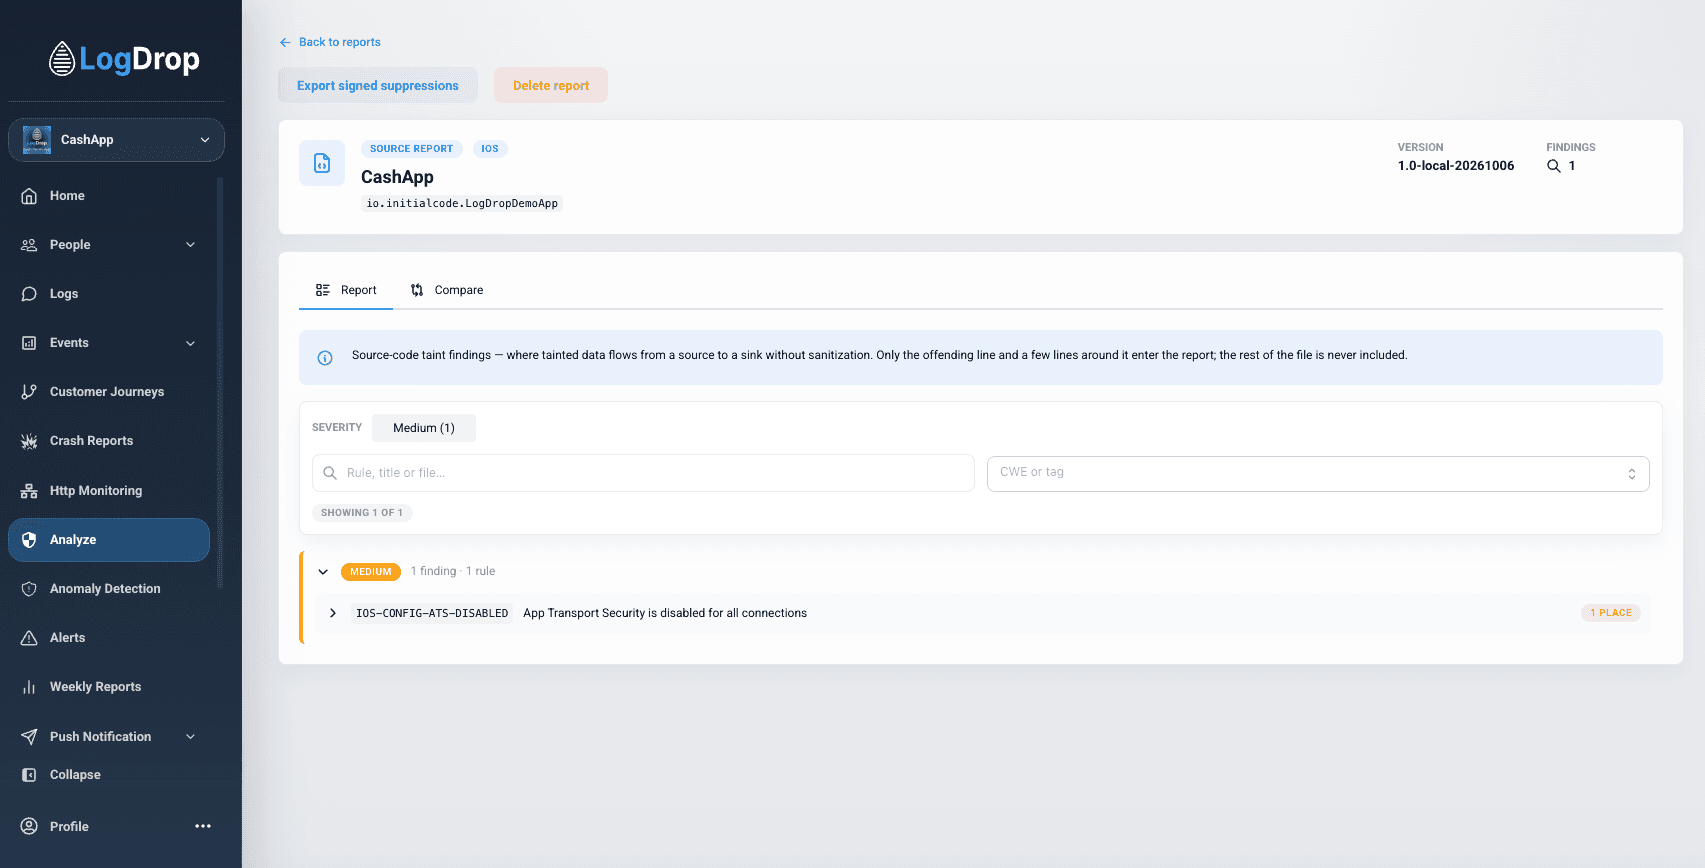The image size is (1705, 868).
Task: Click the Anomaly Detection shield icon
Action: [29, 589]
